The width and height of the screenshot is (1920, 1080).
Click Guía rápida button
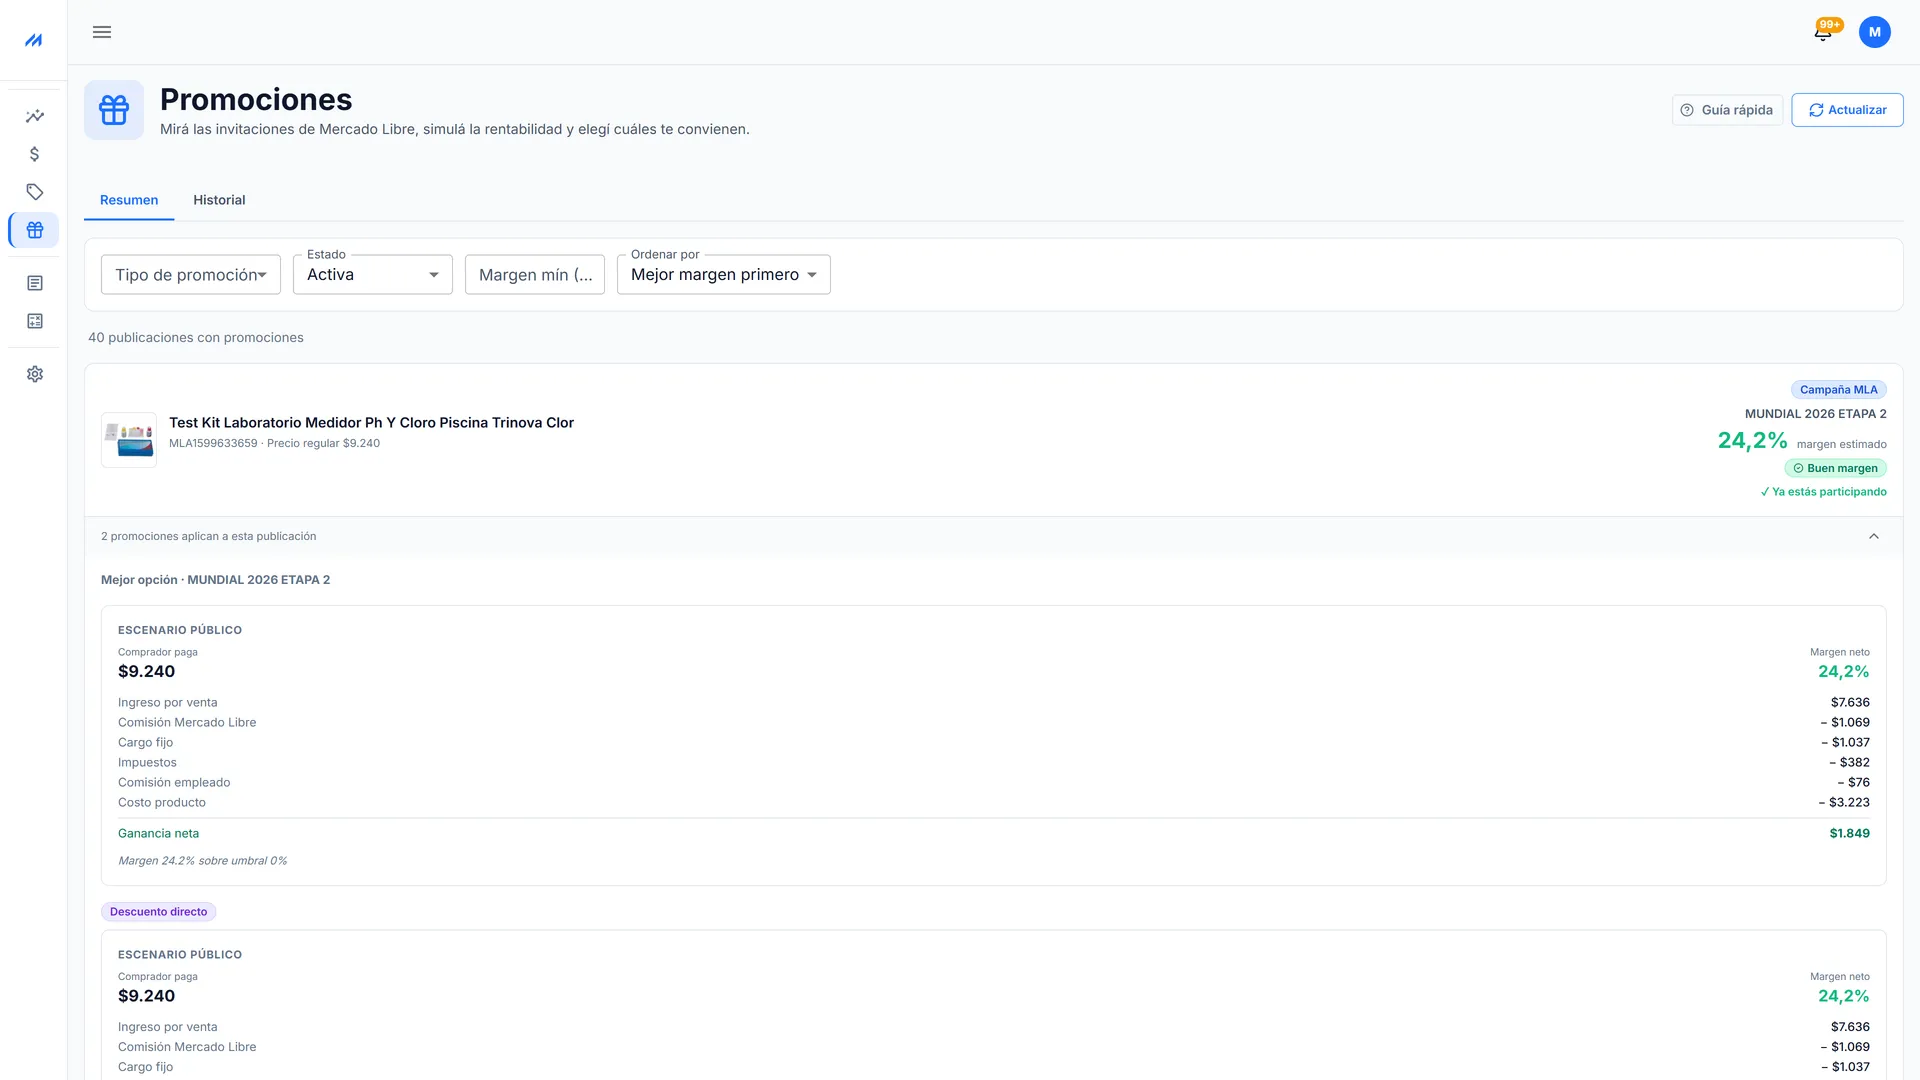[1727, 110]
